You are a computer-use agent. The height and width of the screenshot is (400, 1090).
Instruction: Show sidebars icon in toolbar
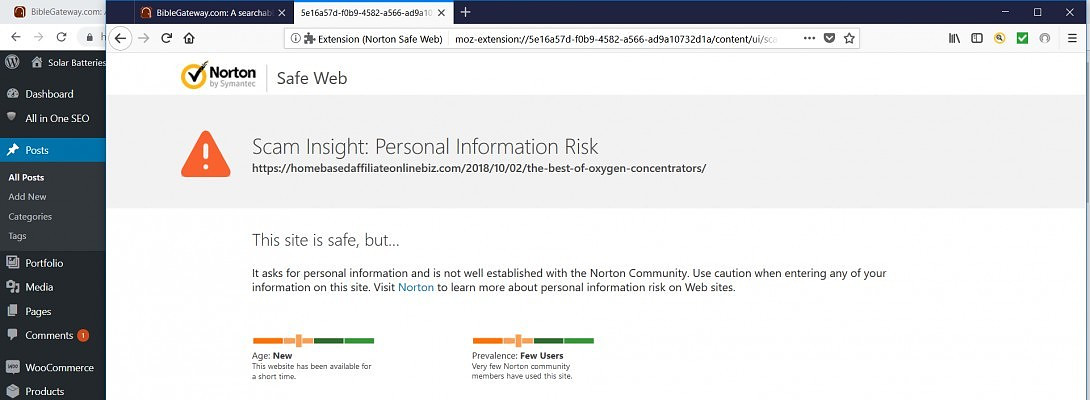(977, 38)
